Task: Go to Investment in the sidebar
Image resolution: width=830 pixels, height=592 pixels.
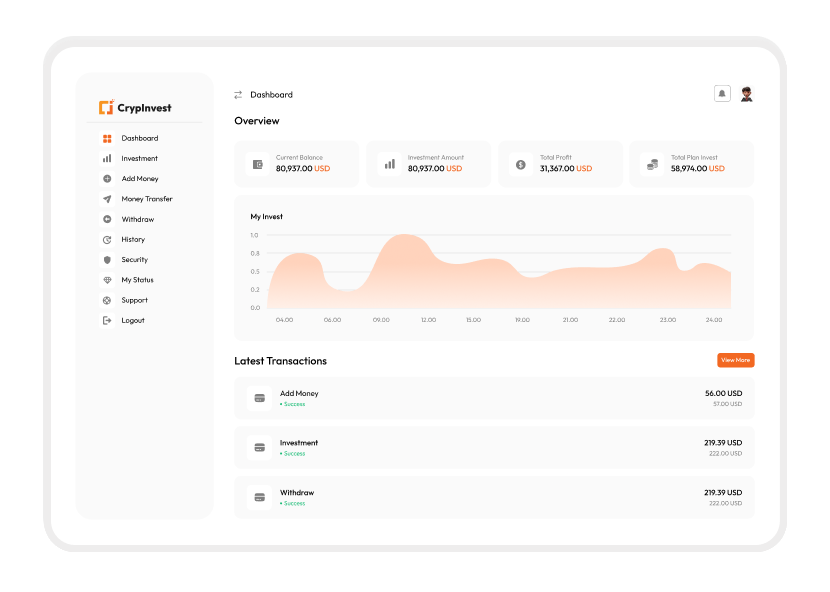Action: 139,158
